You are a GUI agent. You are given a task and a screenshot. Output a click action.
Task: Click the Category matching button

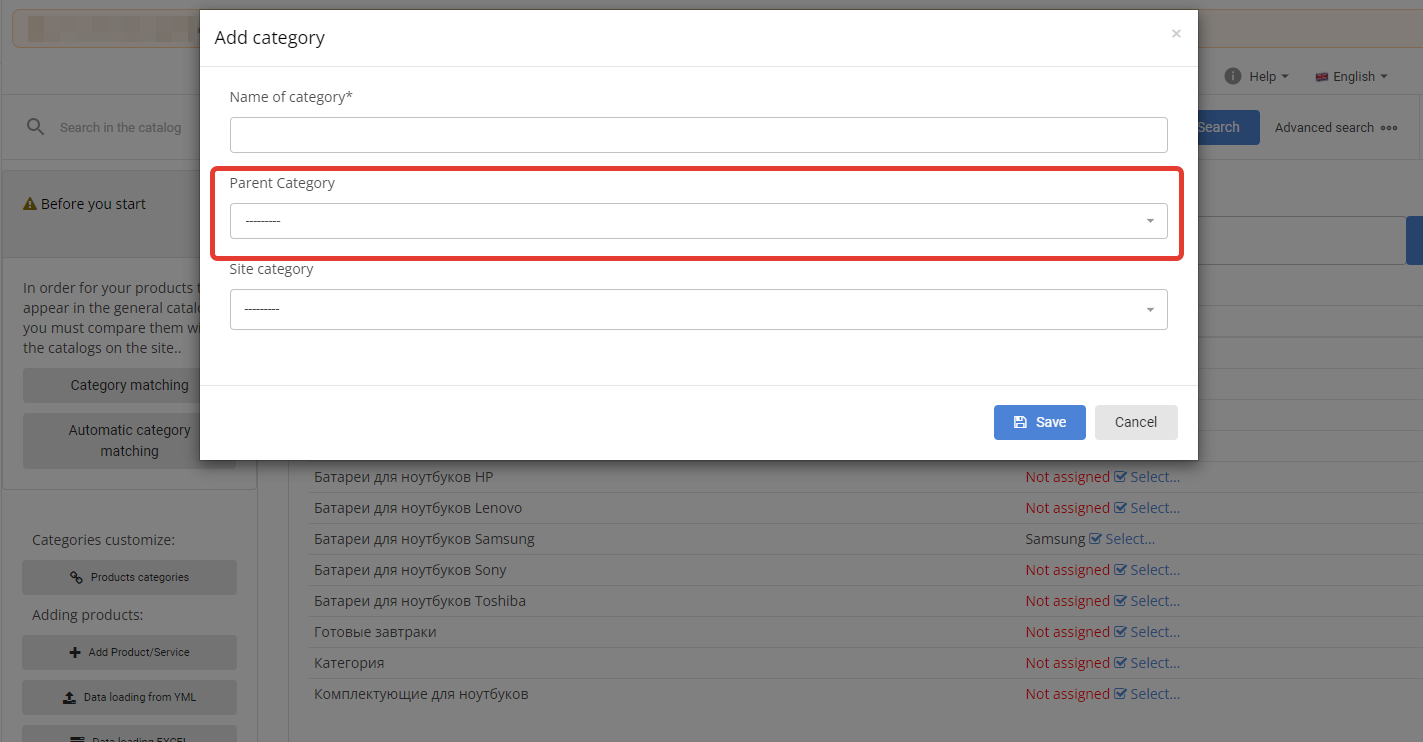(129, 385)
